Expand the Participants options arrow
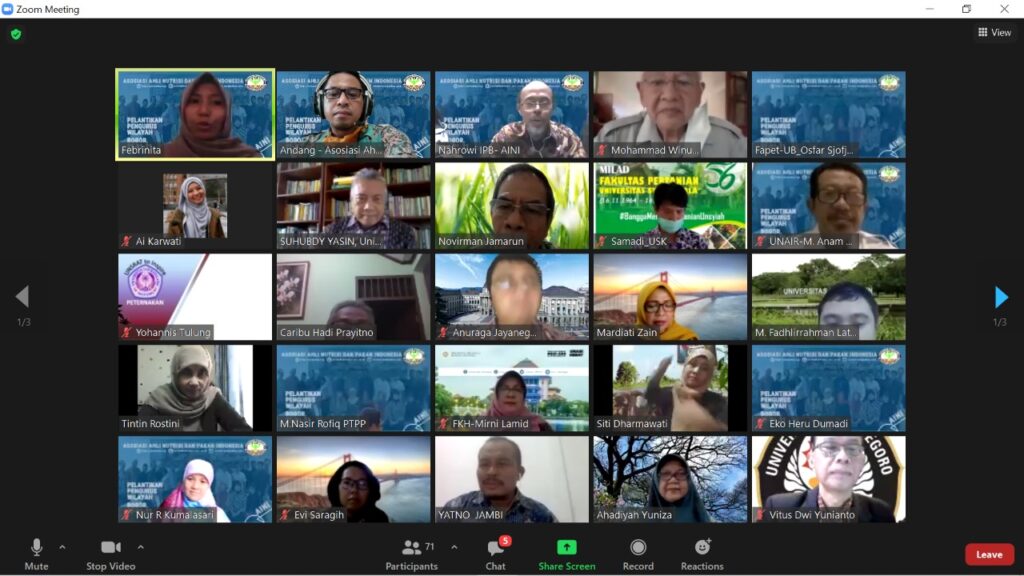The width and height of the screenshot is (1024, 576). pos(454,547)
